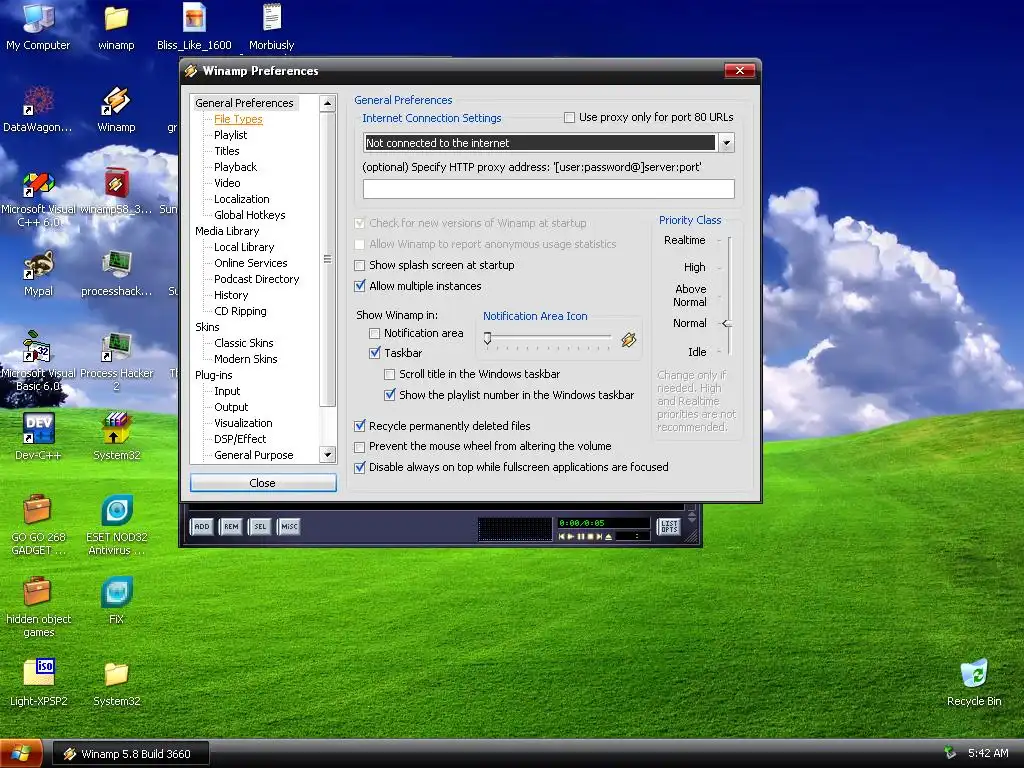Enable Prevent the mouse wheel from altering volume
This screenshot has height=768, width=1024.
pyautogui.click(x=359, y=447)
